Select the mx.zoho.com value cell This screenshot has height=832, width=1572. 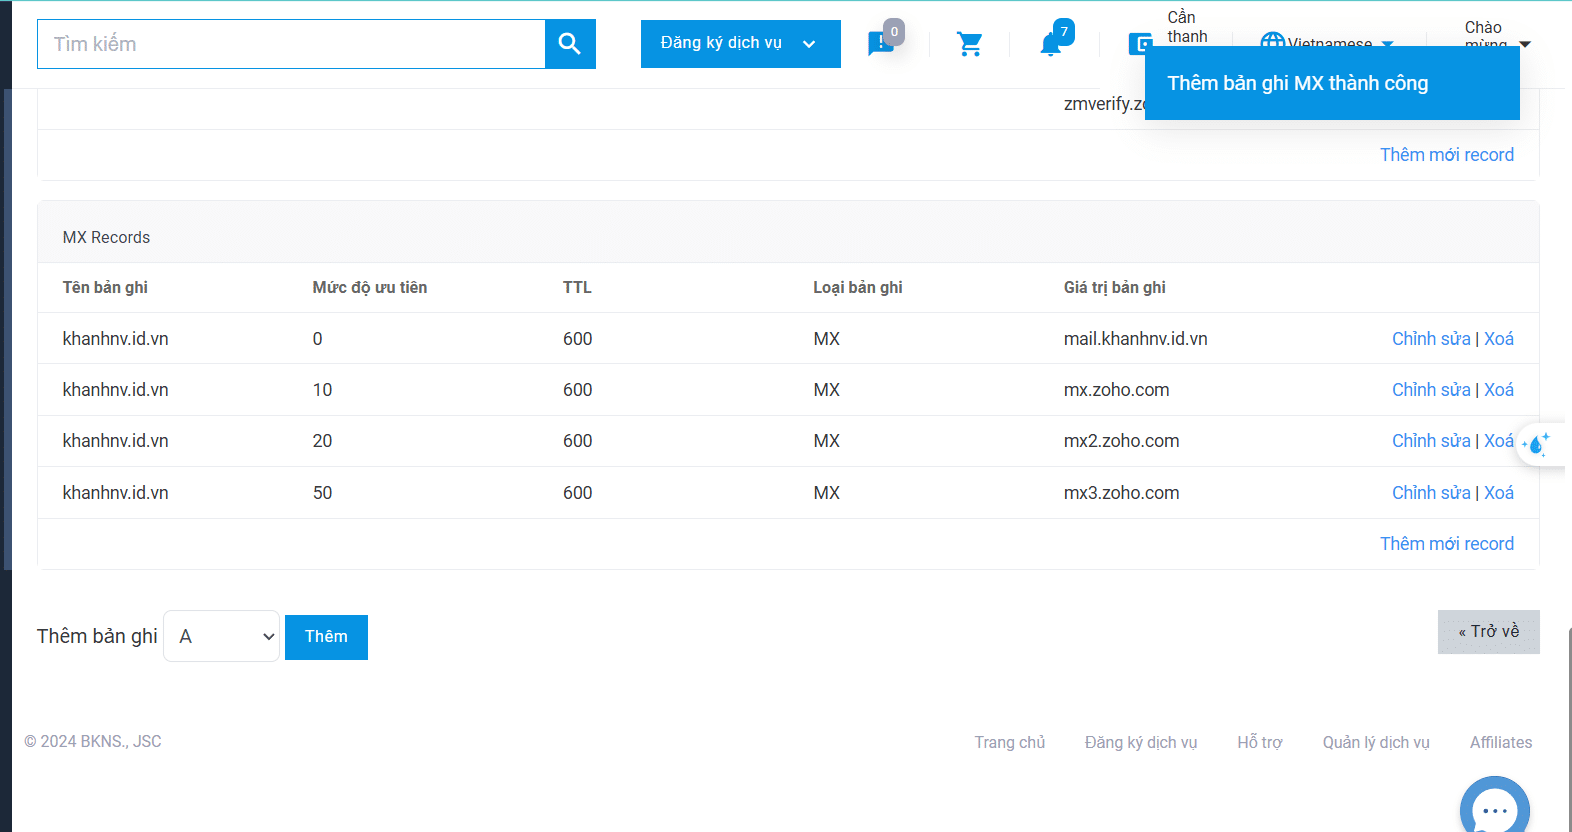click(x=1116, y=390)
